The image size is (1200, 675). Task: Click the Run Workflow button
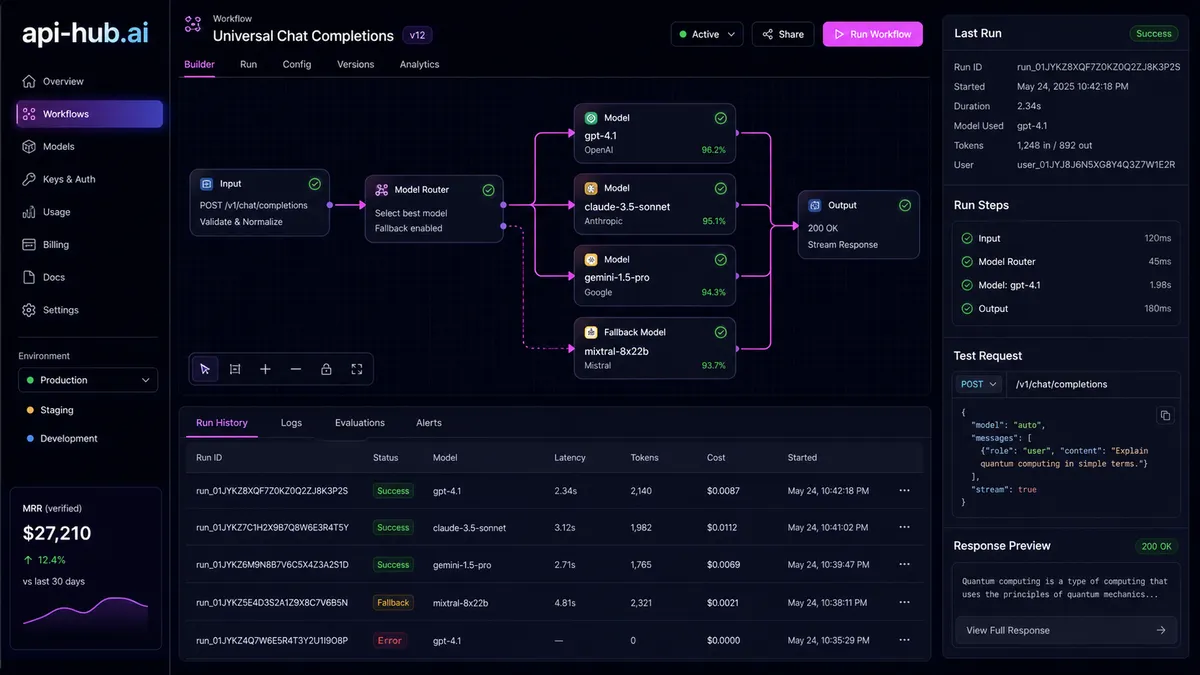coord(872,34)
